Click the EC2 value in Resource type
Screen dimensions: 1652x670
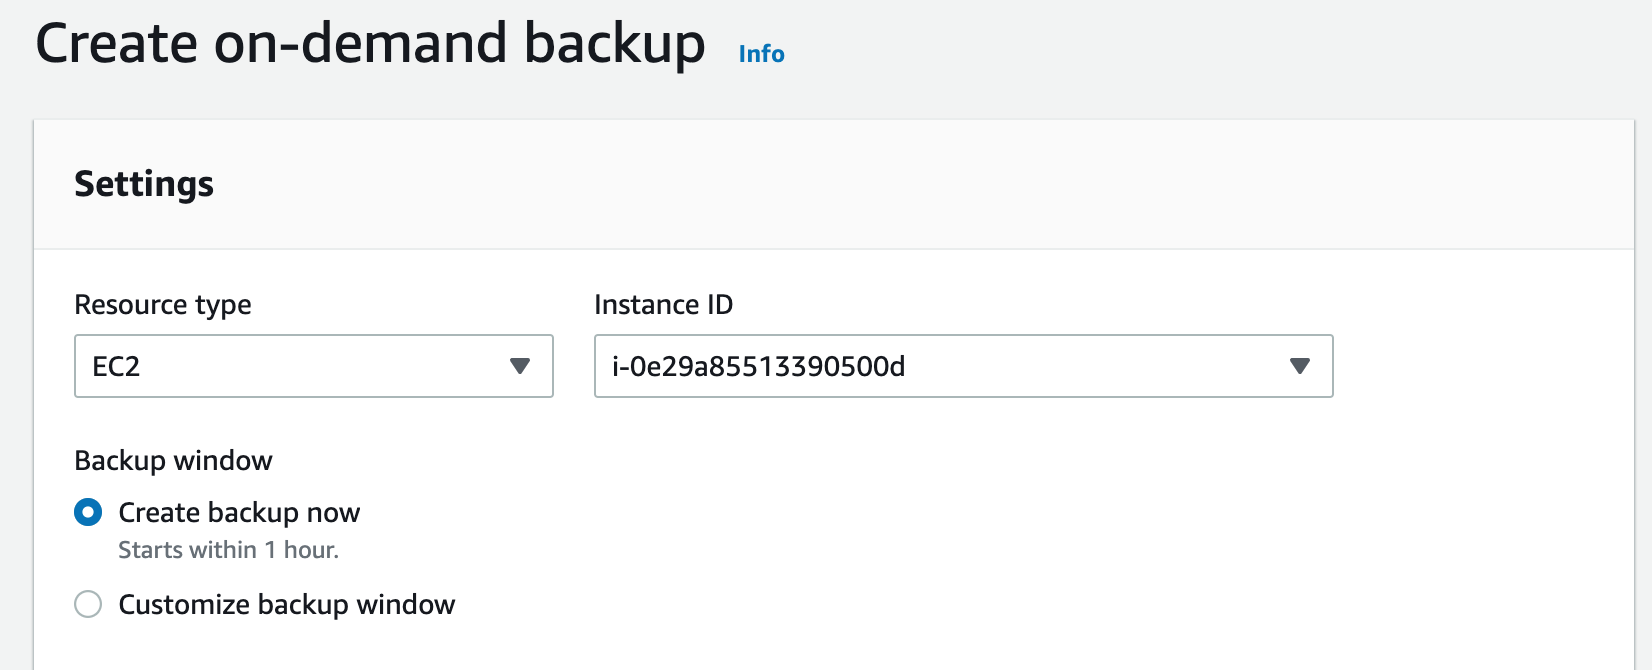coord(116,367)
